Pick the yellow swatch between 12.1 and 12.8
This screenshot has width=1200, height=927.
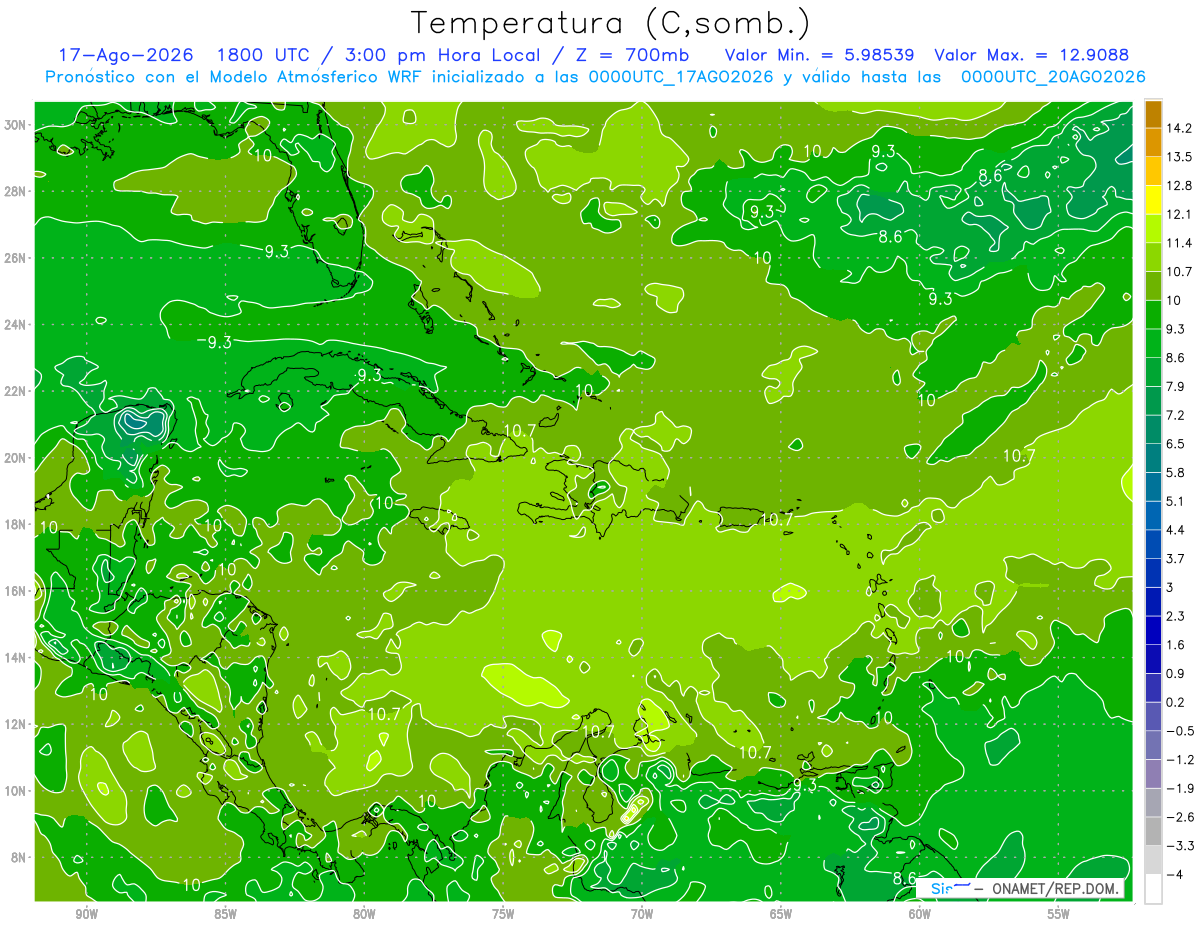(1153, 200)
